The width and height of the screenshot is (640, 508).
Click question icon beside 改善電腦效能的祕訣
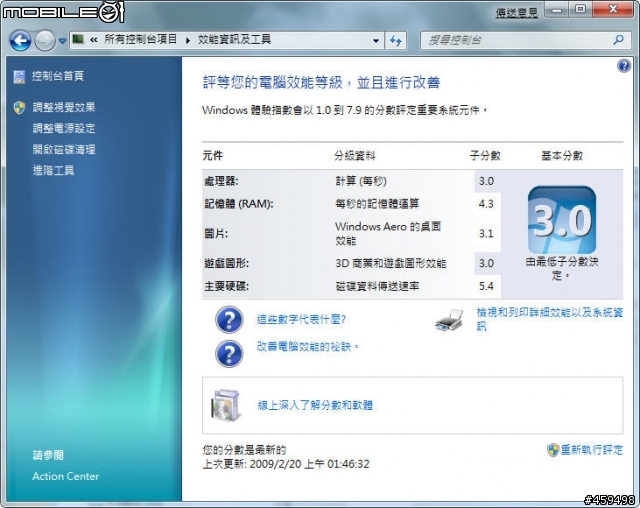pyautogui.click(x=229, y=354)
